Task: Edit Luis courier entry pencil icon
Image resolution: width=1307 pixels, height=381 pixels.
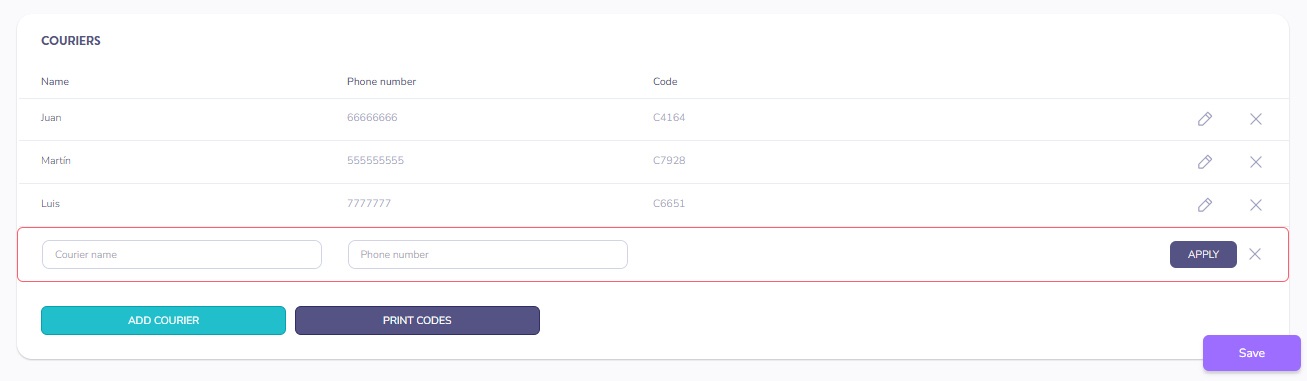Action: click(1205, 205)
